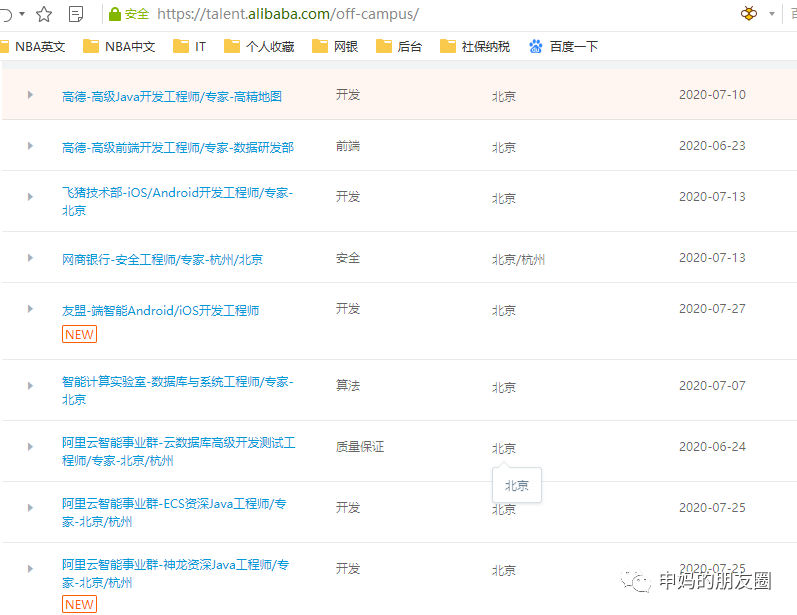Click date 2020-07-27

tap(712, 309)
